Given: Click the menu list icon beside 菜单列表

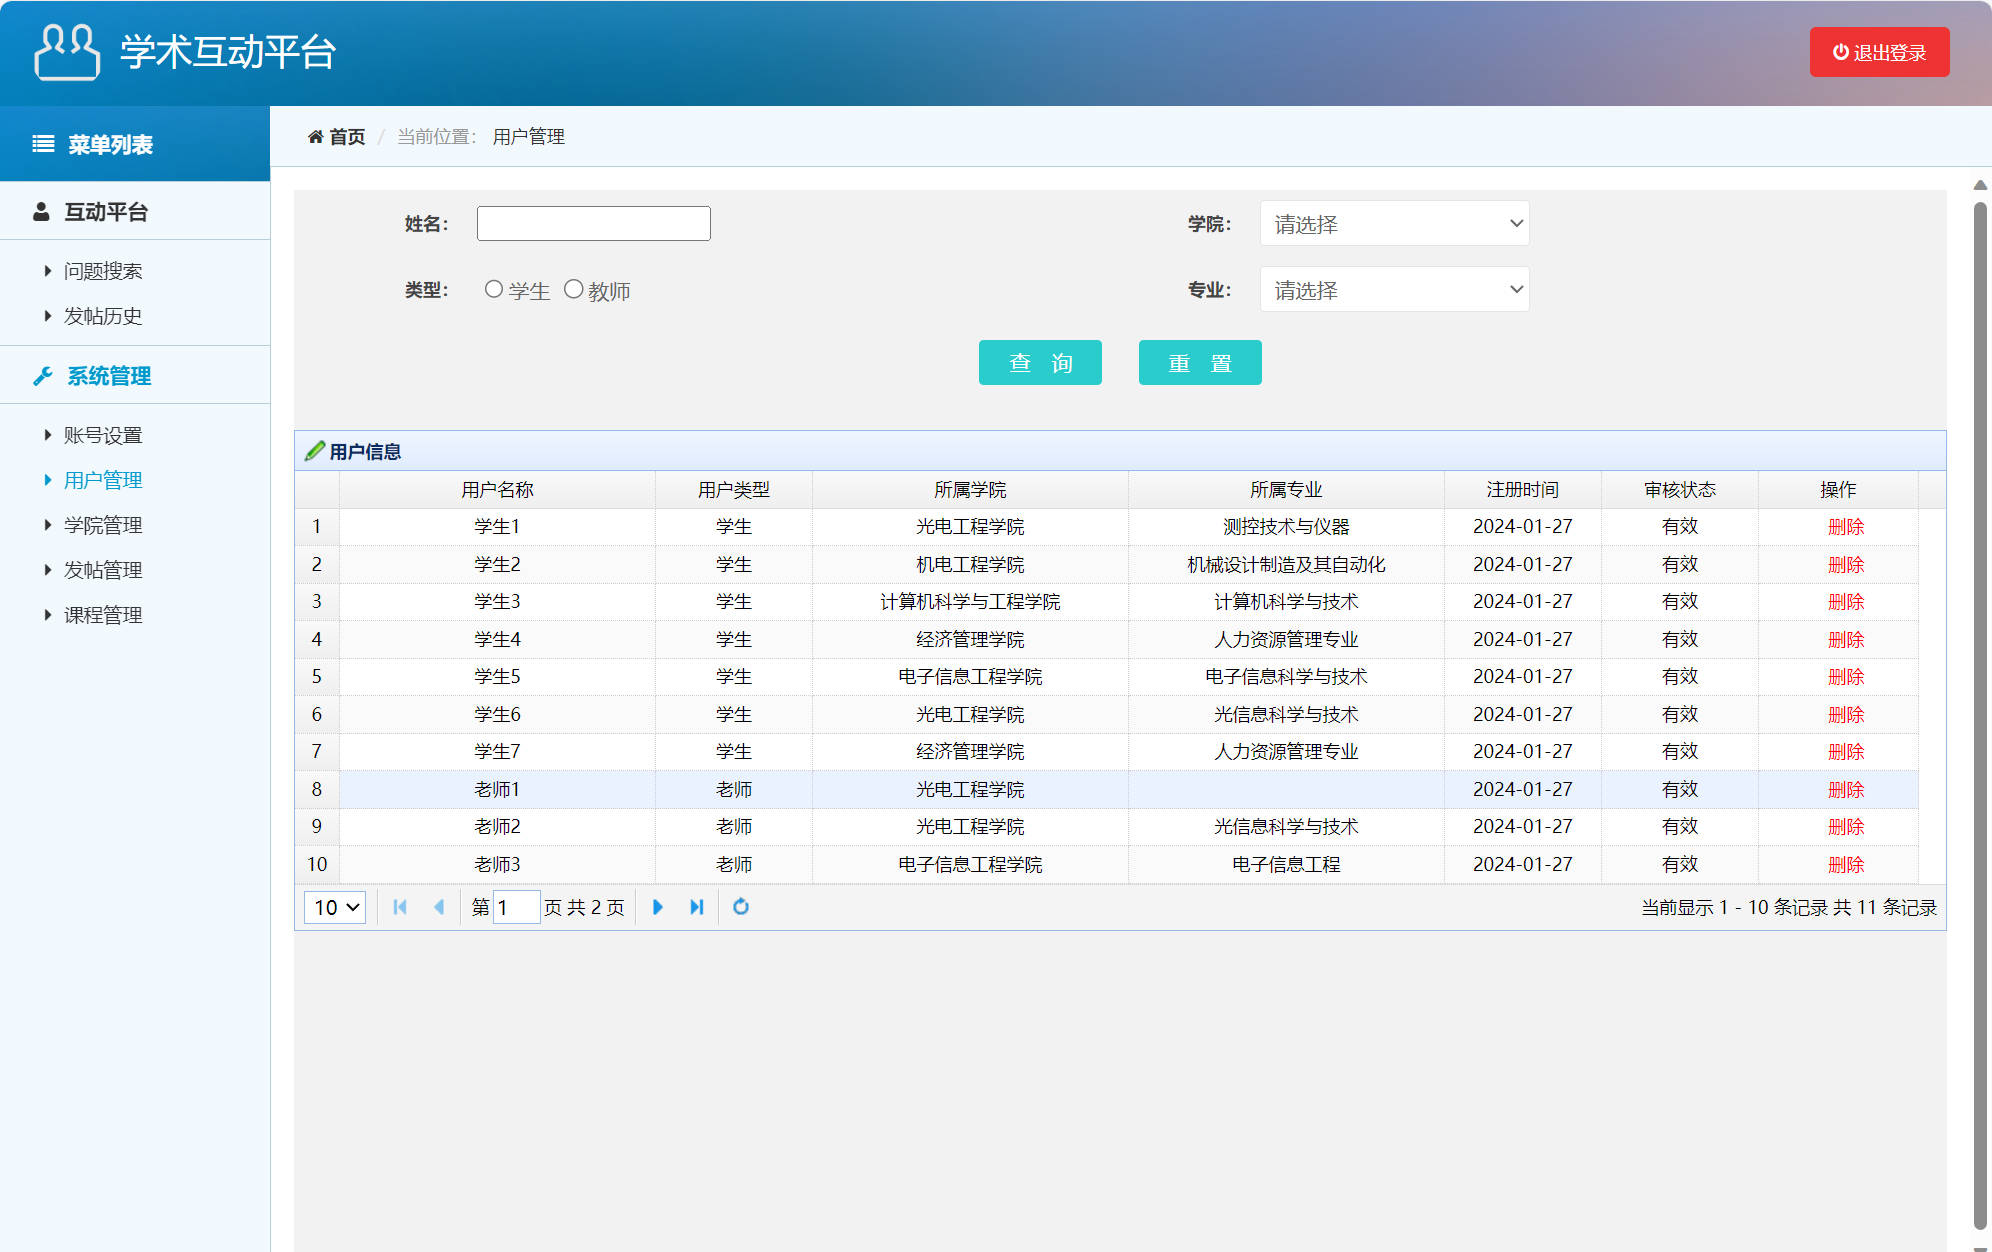Looking at the screenshot, I should tap(42, 143).
